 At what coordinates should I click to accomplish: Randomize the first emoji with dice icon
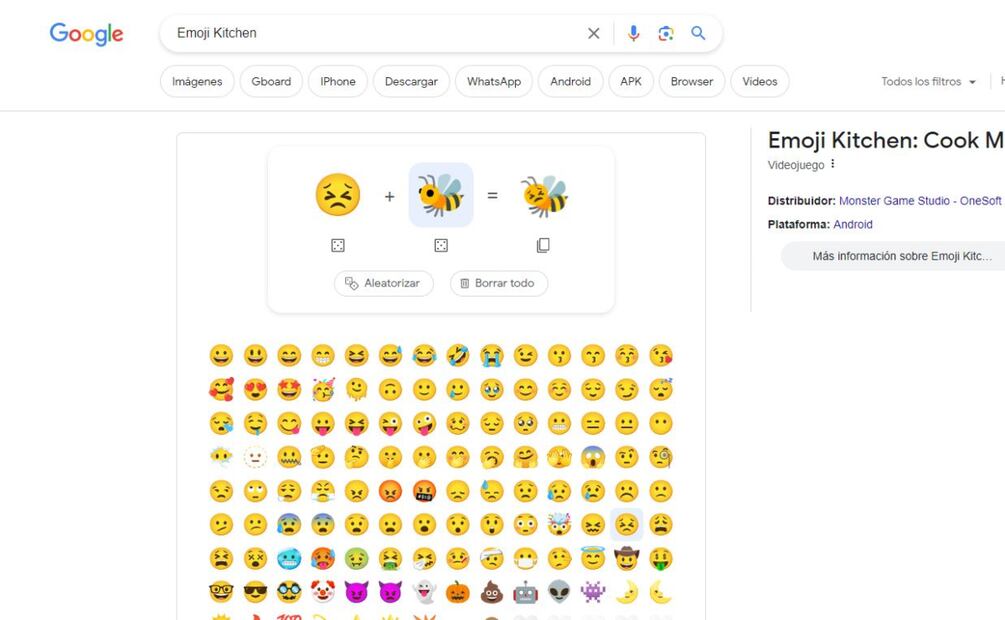(338, 246)
